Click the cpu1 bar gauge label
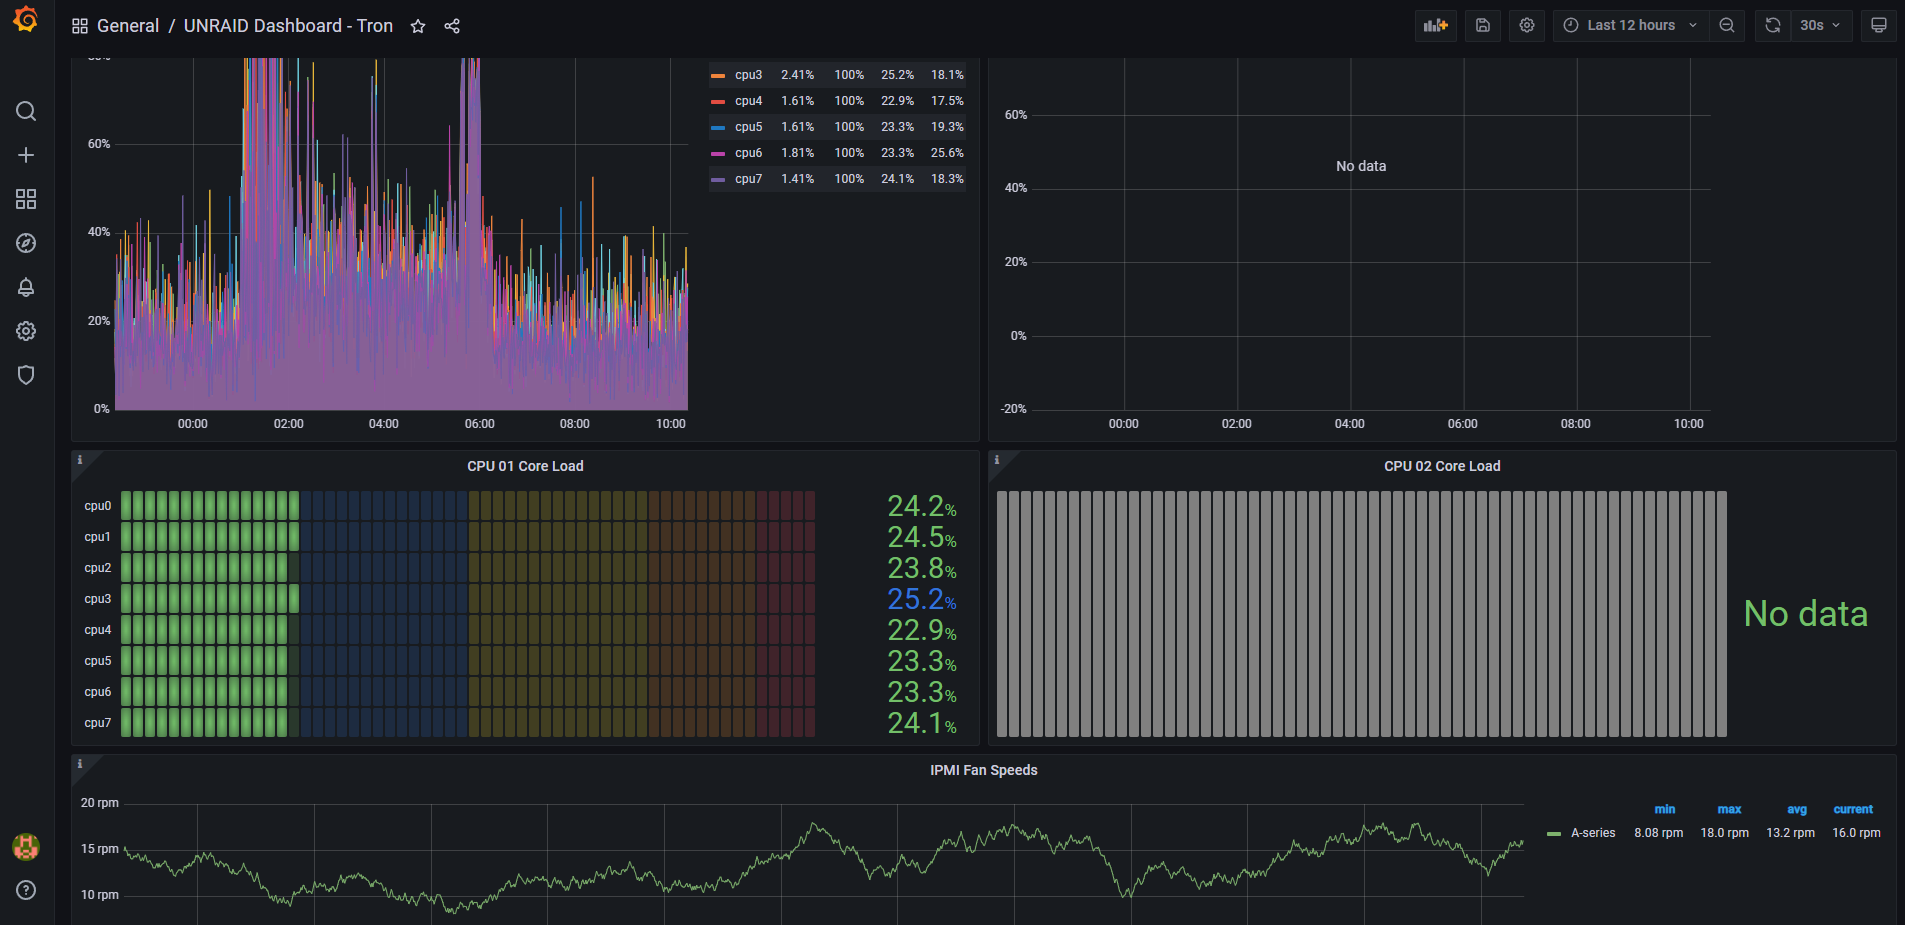Viewport: 1905px width, 925px height. click(x=98, y=537)
